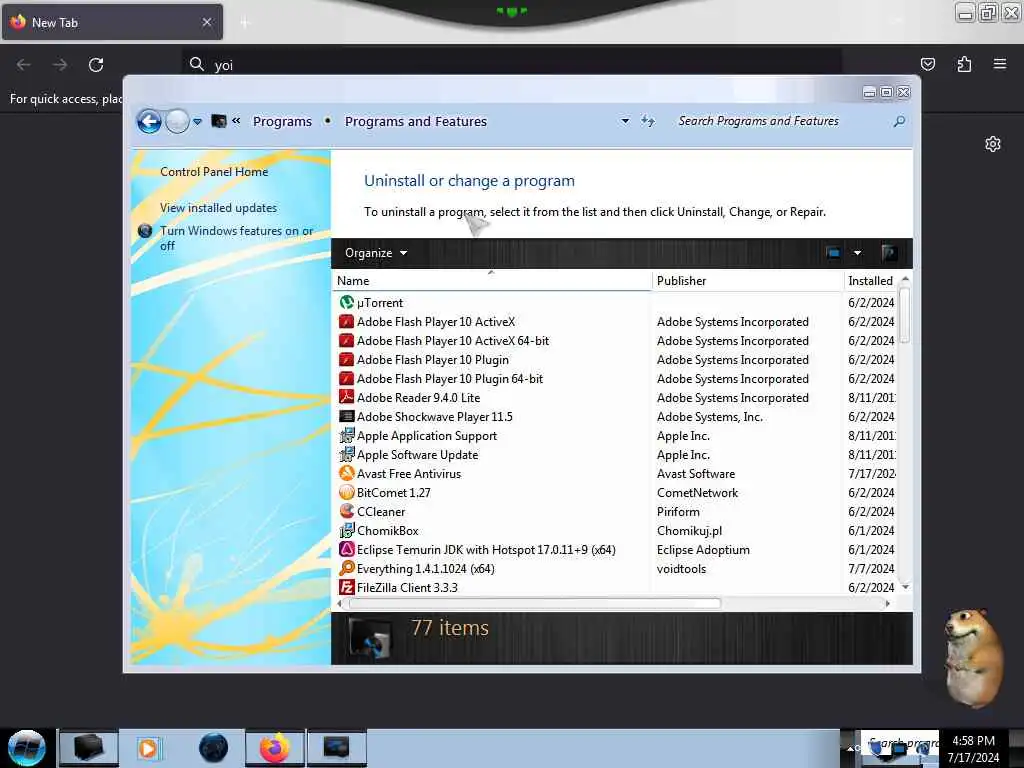Focus the Search Programs and Features field
Viewport: 1024px width, 768px height.
(x=783, y=121)
